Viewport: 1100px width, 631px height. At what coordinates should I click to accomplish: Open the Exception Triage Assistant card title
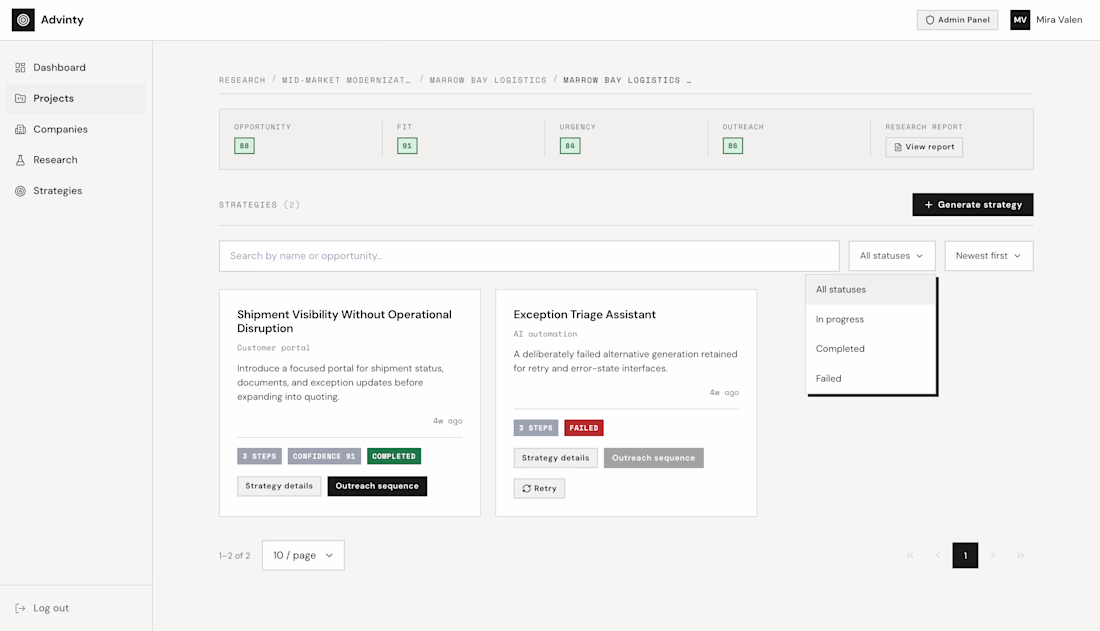click(584, 314)
